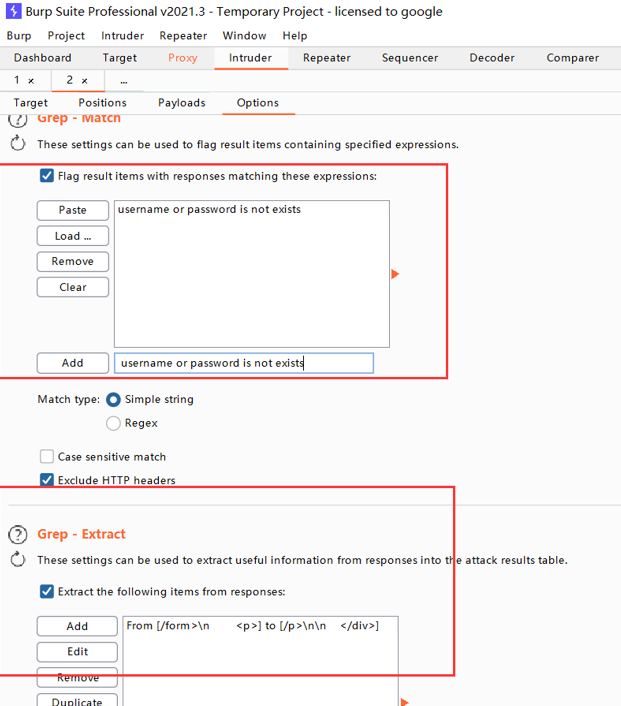Click Edit in Grep - Extract
Viewport: 621px width, 706px height.
[x=77, y=652]
